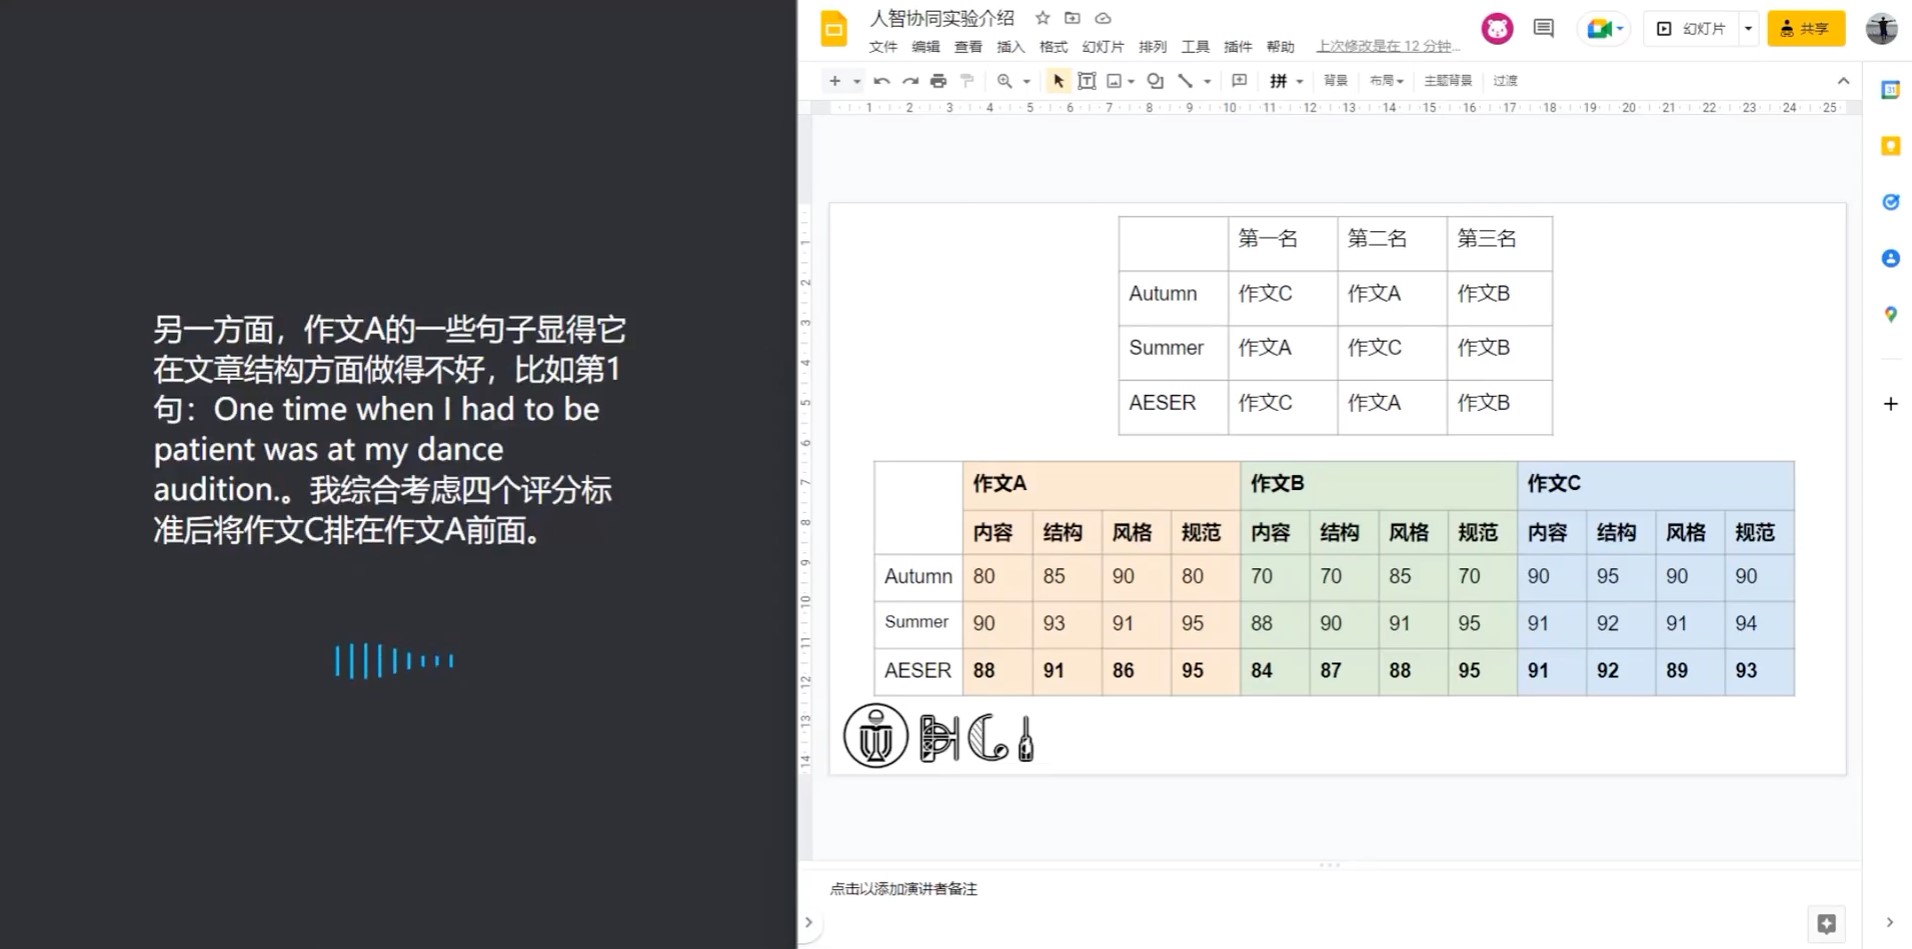Click the Print icon
Image resolution: width=1912 pixels, height=949 pixels.
(938, 80)
